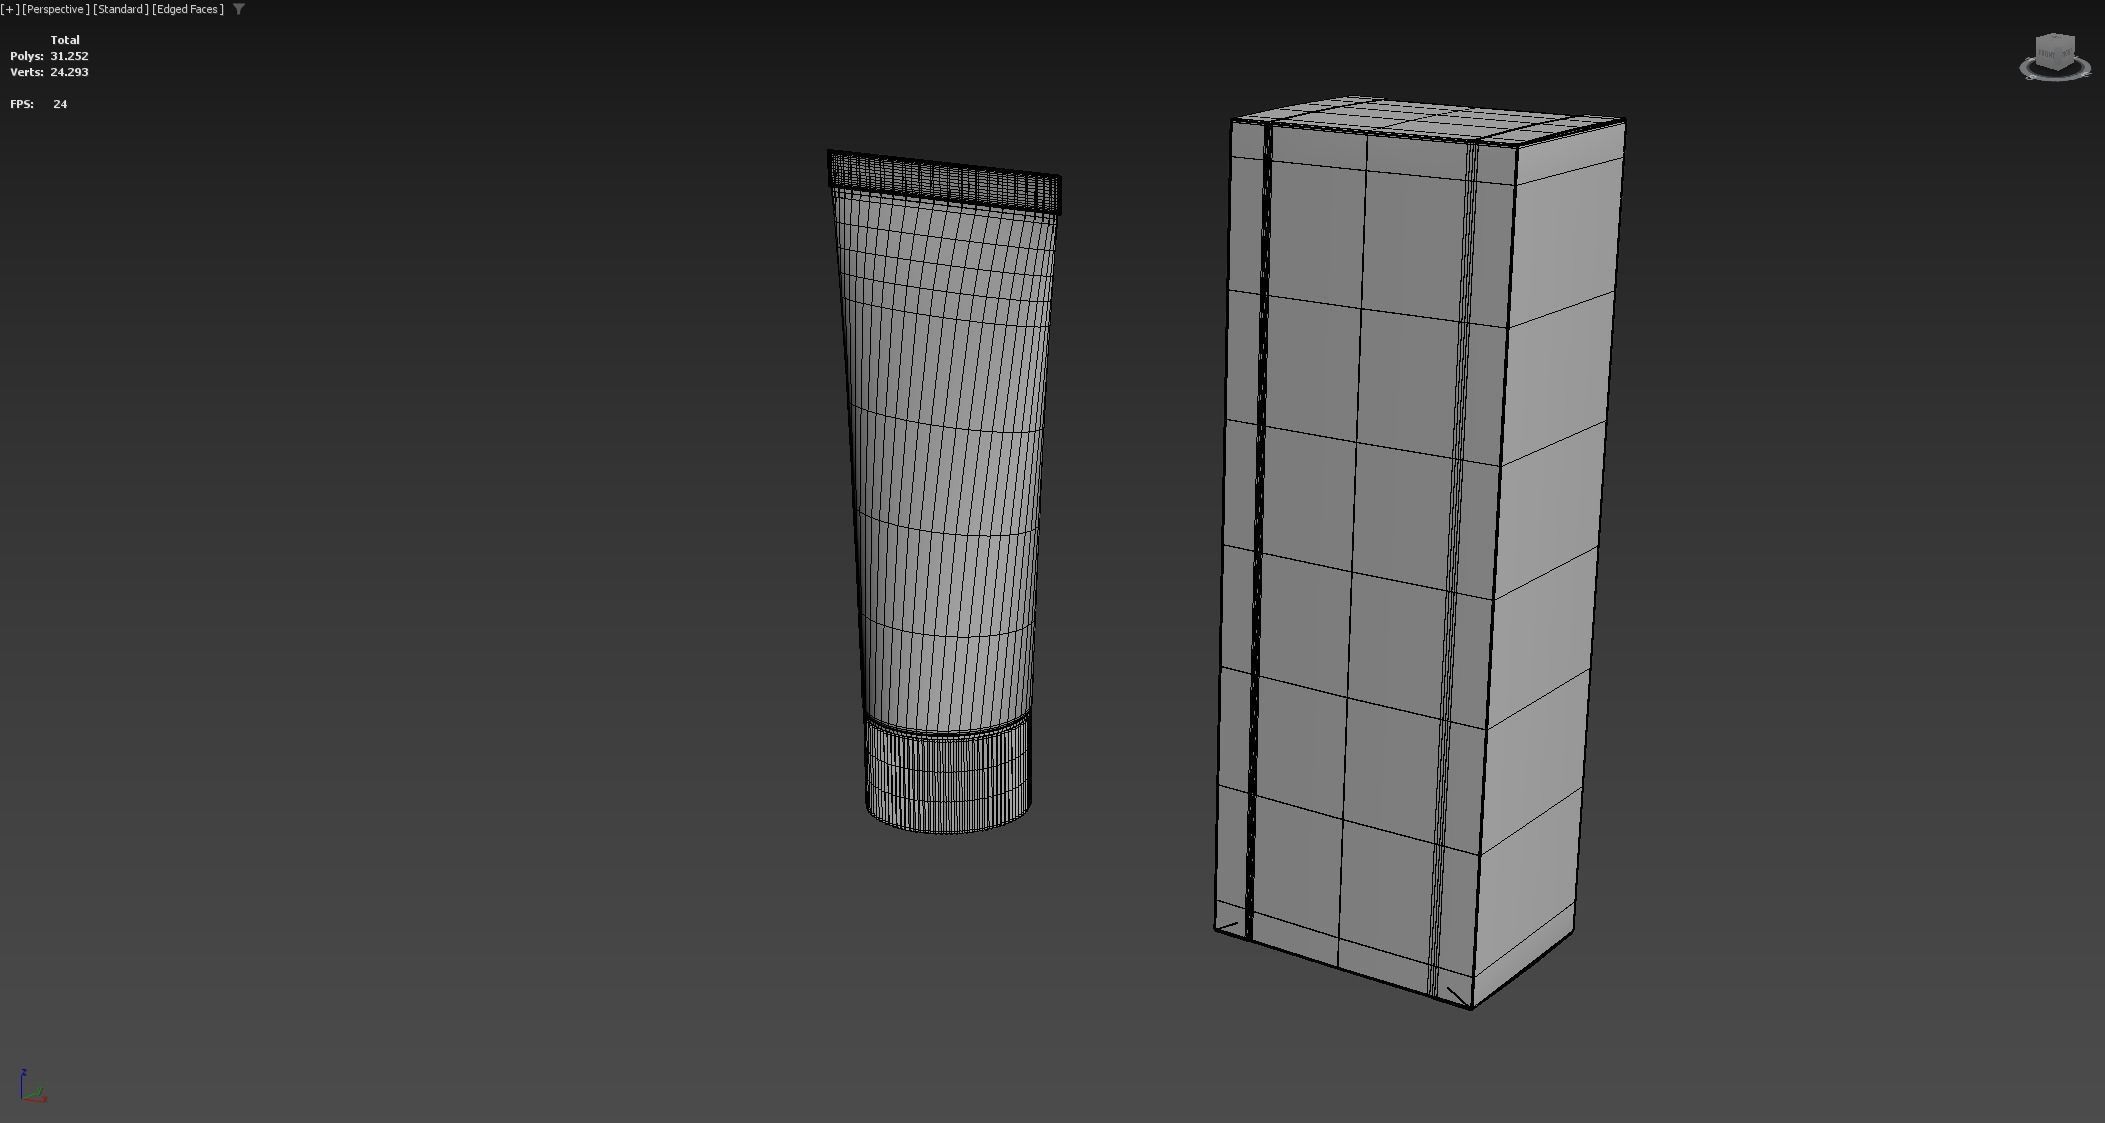Open the Perspective viewport label menu
This screenshot has height=1123, width=2105.
(56, 9)
